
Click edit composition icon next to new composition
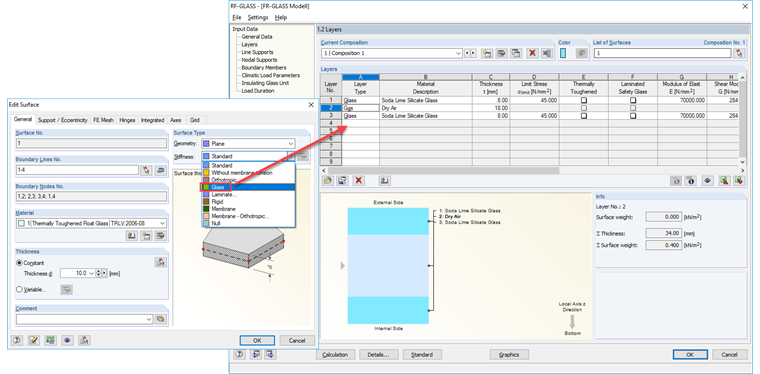point(502,53)
